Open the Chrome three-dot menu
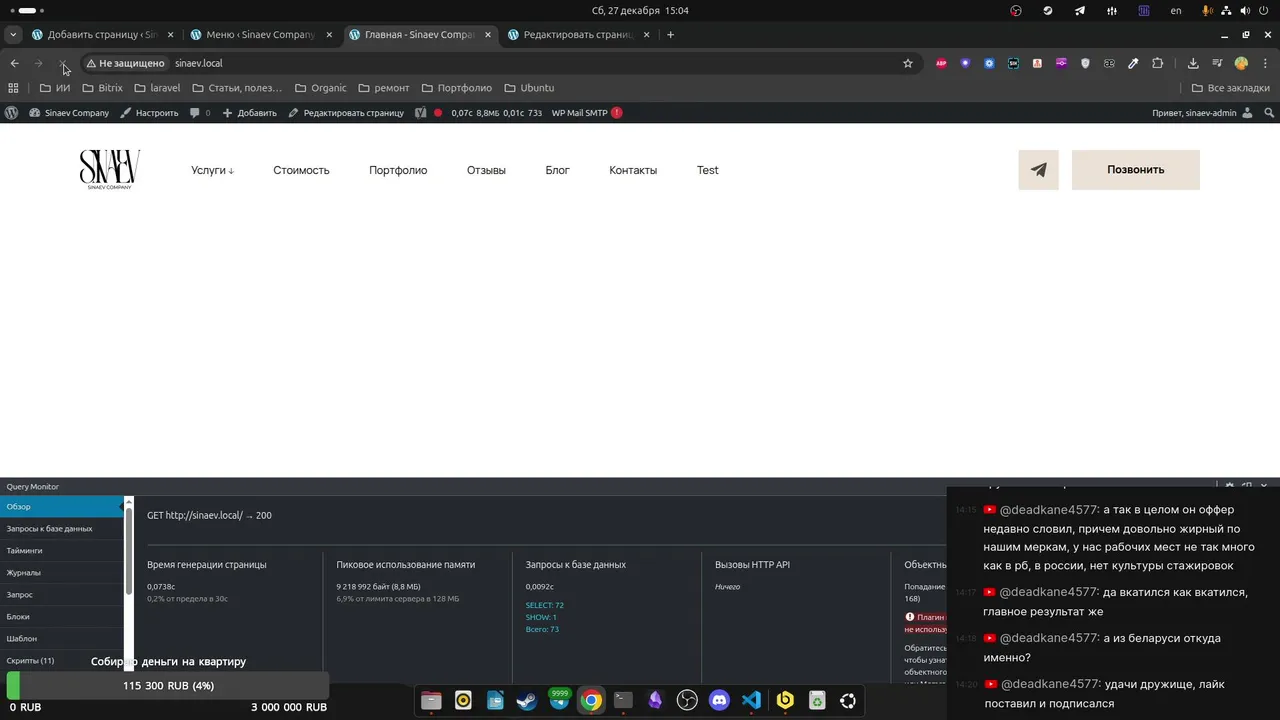The image size is (1280, 720). tap(1265, 63)
